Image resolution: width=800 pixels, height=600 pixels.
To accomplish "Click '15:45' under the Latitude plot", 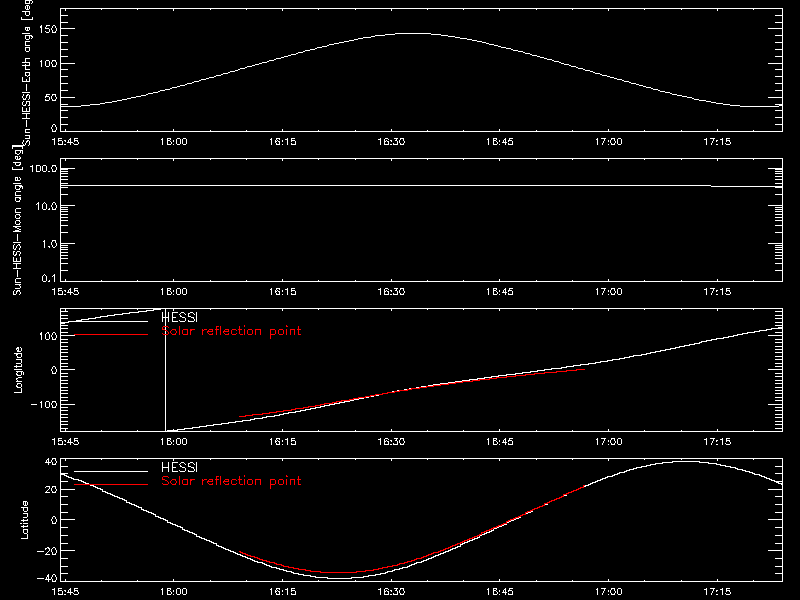I will 65,591.
